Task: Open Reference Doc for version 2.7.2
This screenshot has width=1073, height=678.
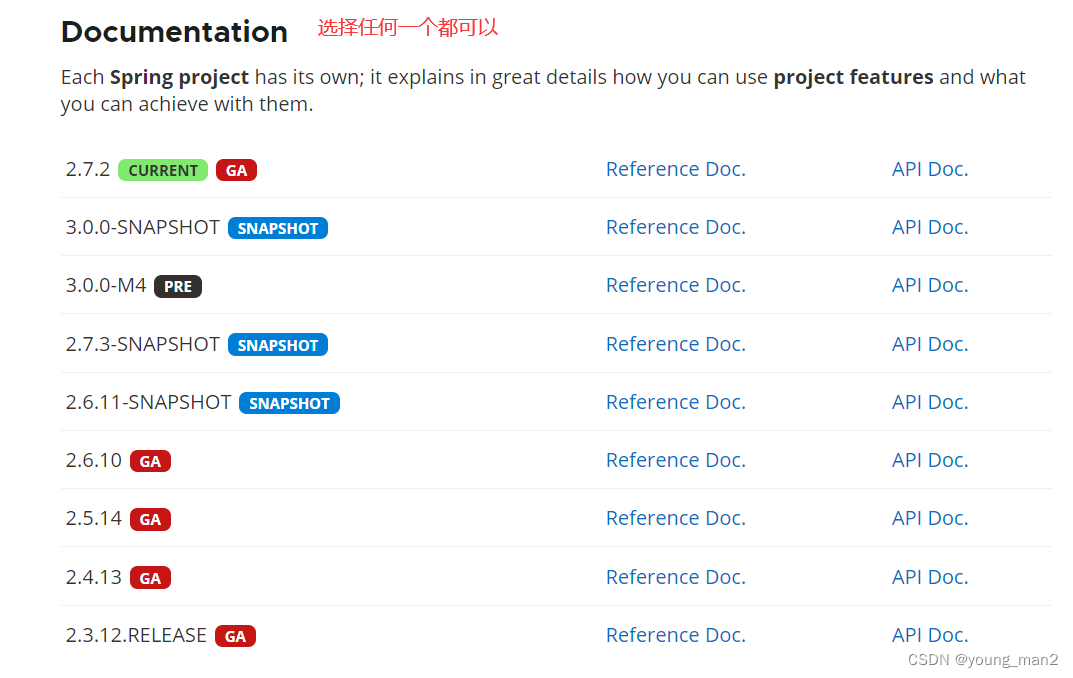Action: coord(675,169)
